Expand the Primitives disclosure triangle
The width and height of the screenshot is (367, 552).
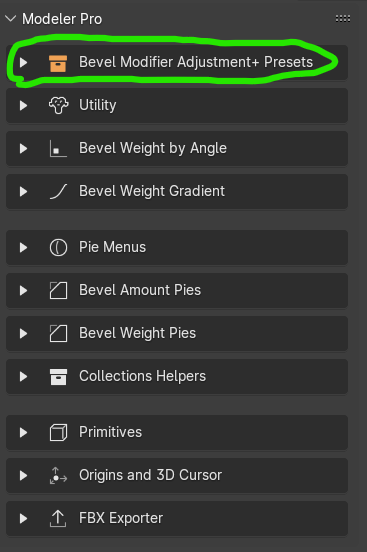pos(24,432)
